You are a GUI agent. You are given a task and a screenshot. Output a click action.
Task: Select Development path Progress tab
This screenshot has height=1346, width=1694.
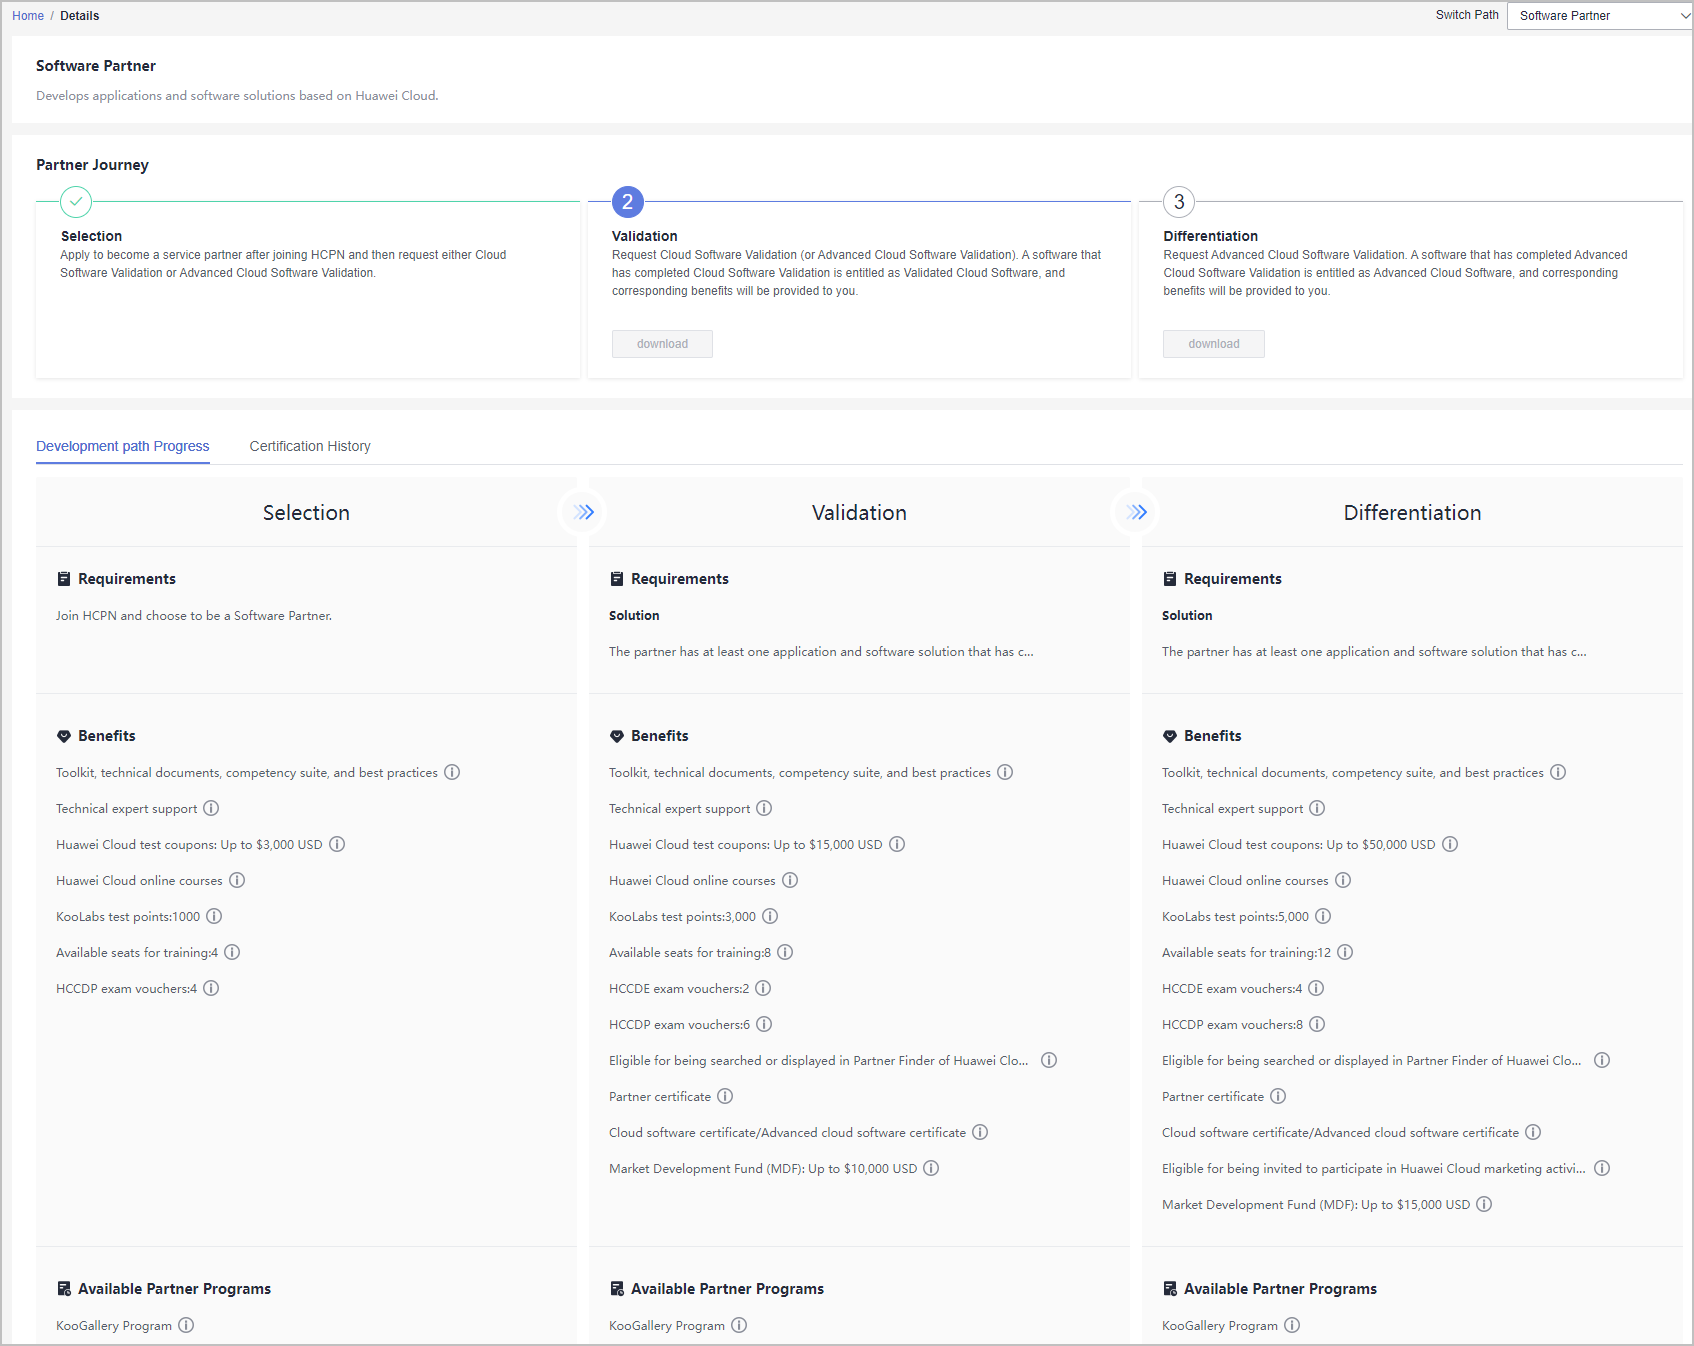(x=123, y=446)
